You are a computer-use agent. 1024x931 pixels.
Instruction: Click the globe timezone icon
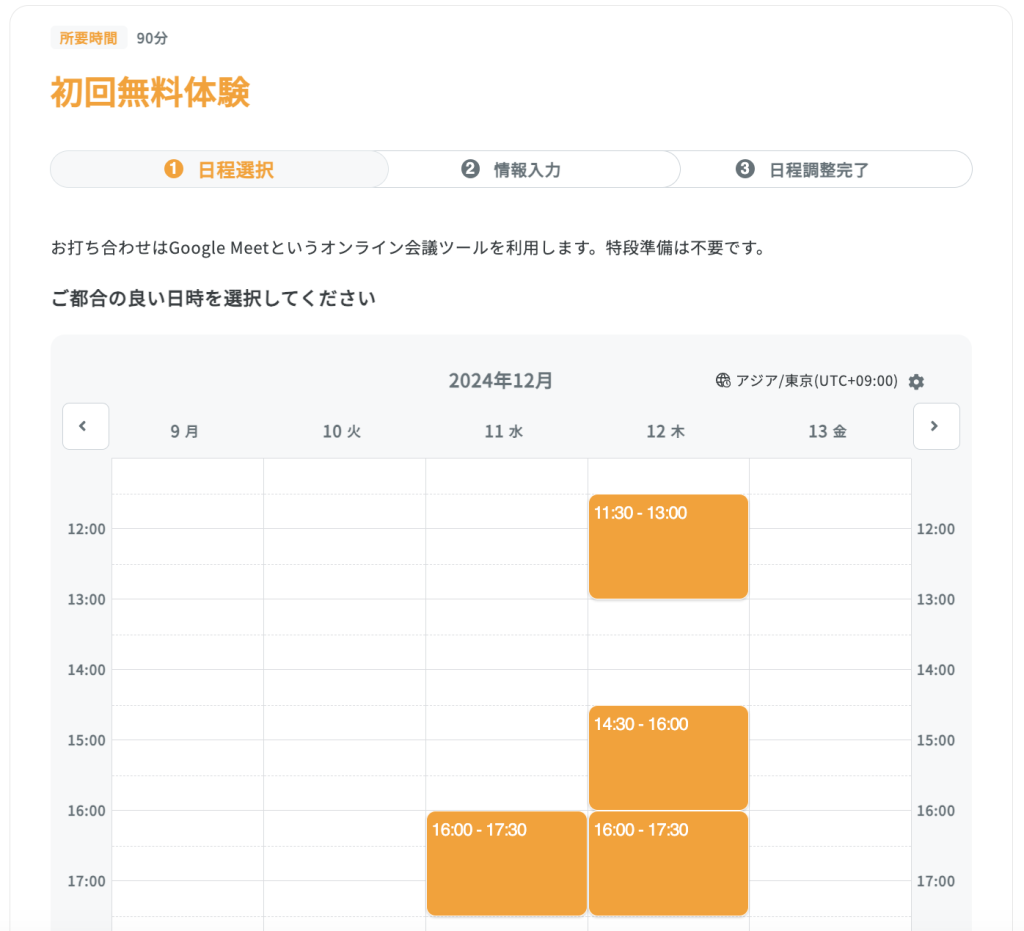coord(723,381)
